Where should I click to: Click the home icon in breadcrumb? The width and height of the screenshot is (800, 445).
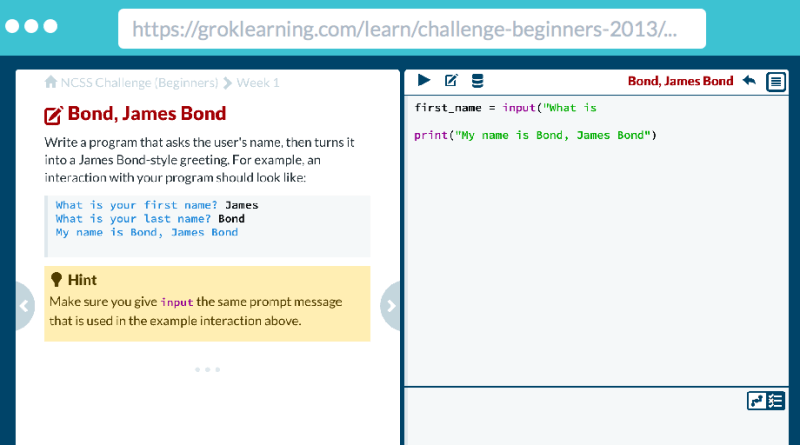click(x=51, y=82)
